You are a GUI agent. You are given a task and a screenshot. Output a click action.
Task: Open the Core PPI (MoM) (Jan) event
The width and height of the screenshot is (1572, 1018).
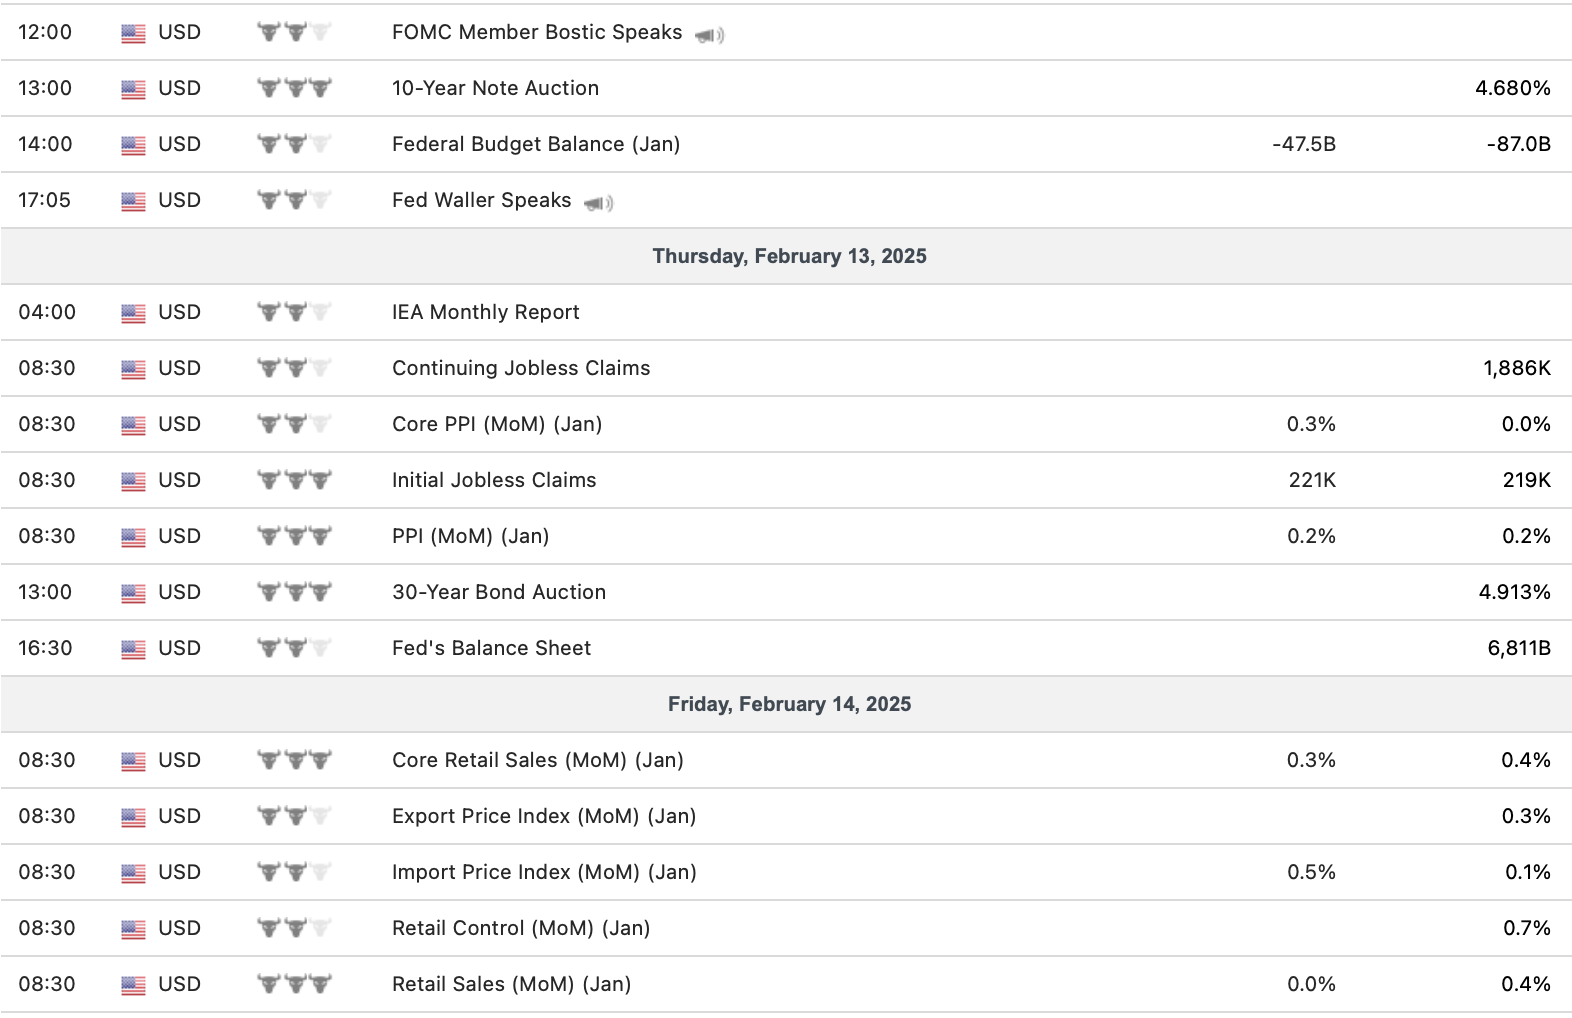coord(496,424)
